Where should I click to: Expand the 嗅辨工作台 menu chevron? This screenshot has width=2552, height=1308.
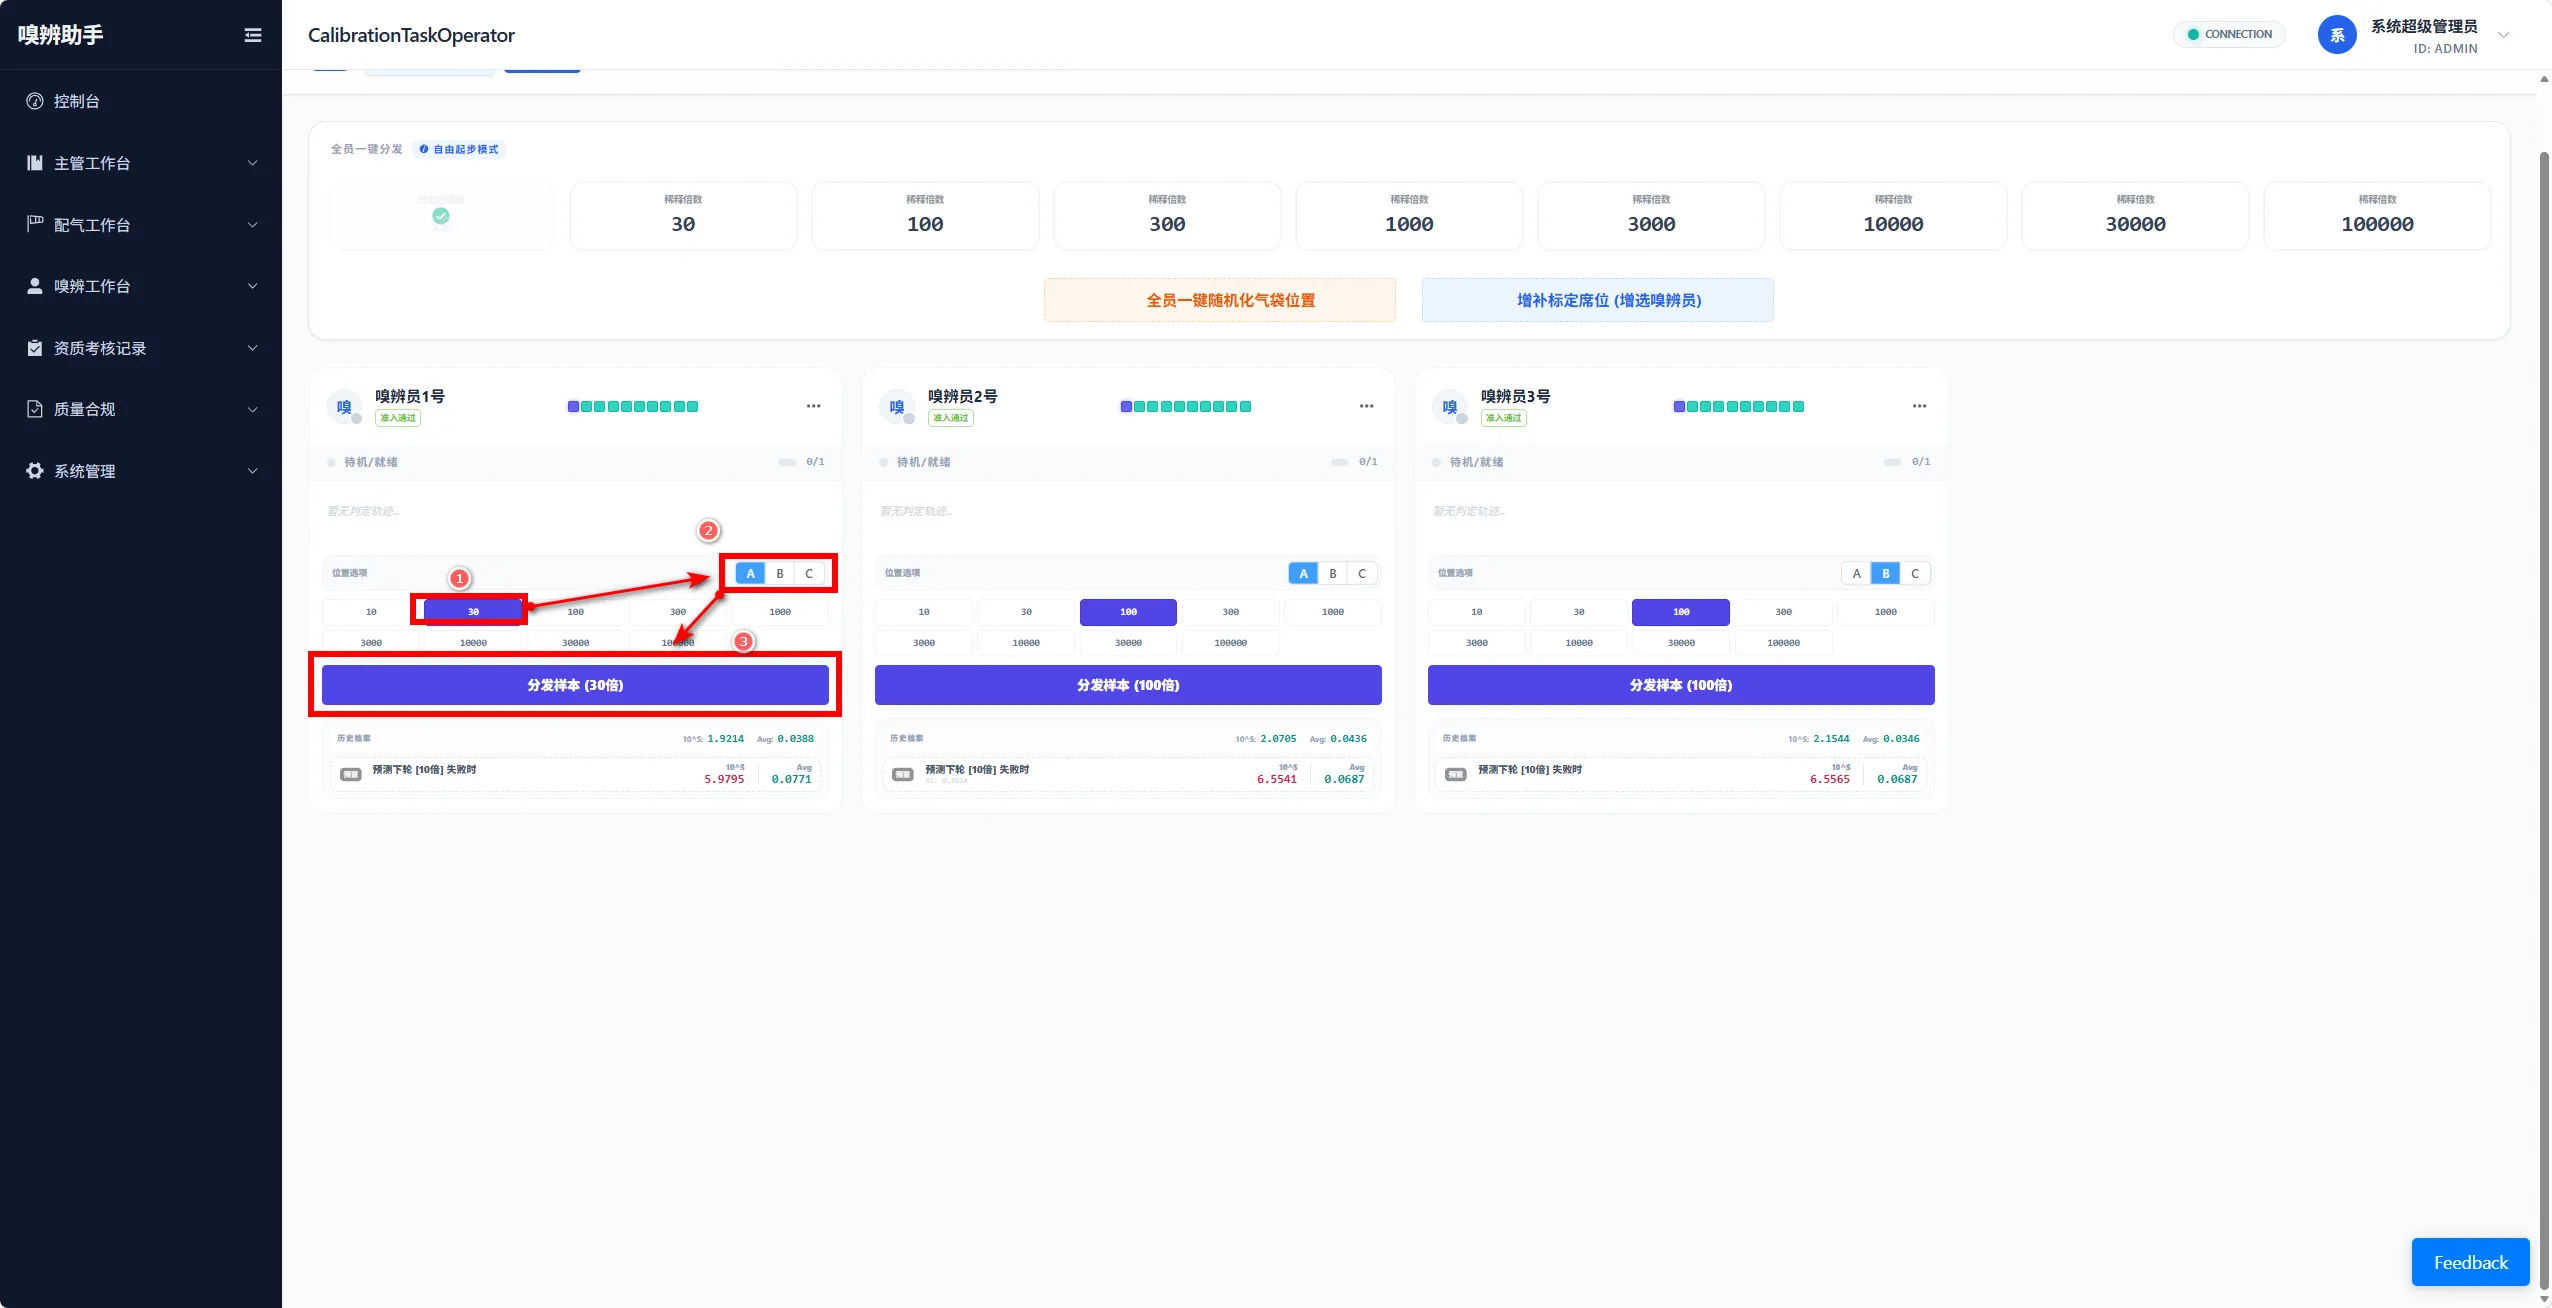(x=253, y=286)
